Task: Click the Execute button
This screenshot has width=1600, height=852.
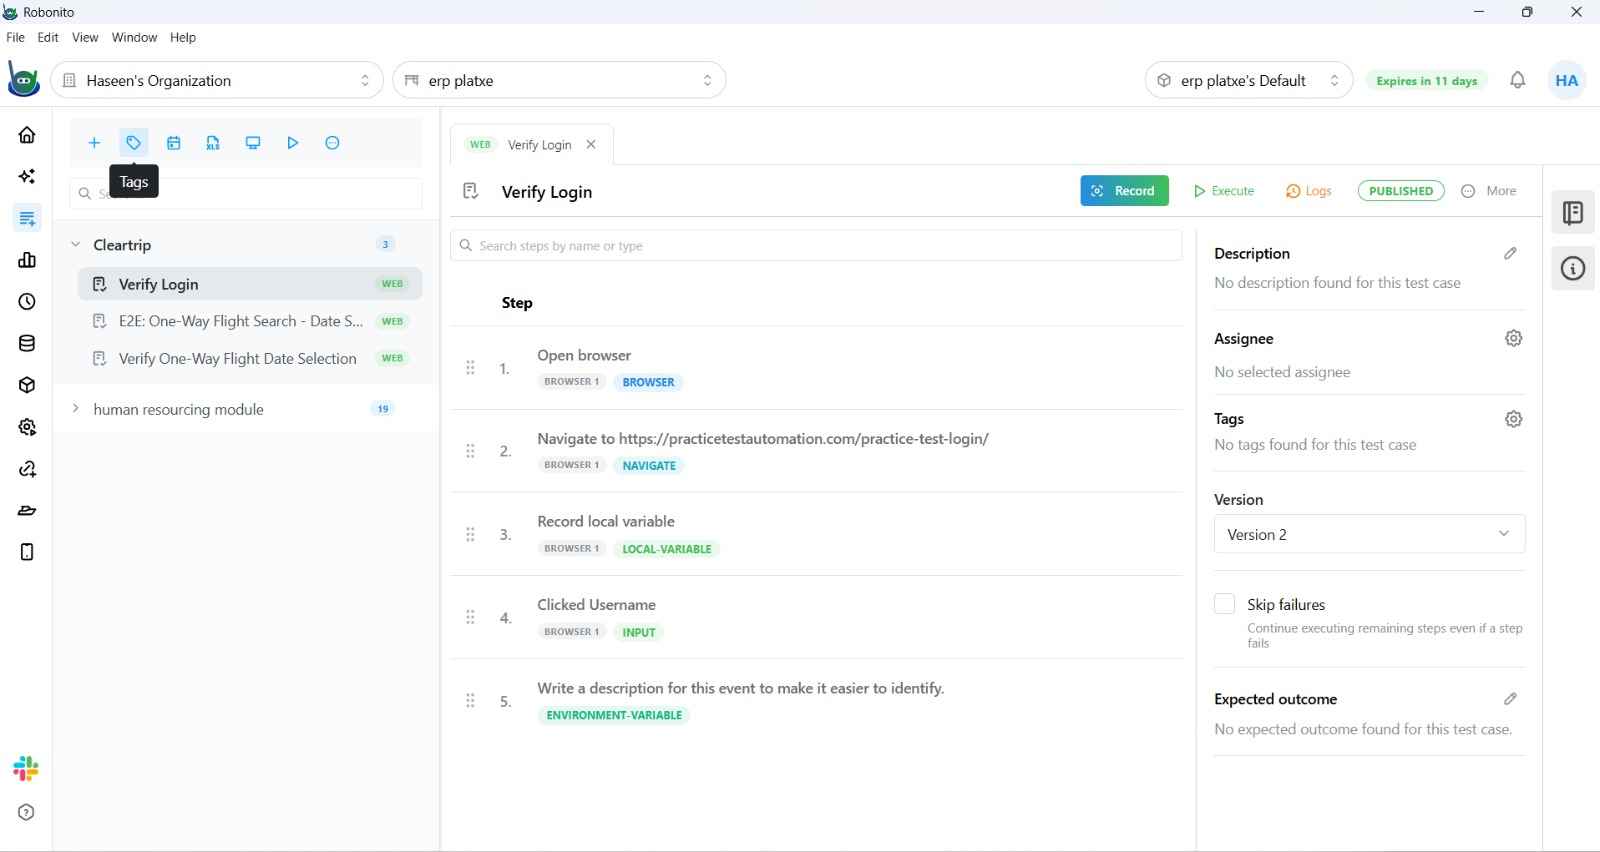Action: [x=1224, y=191]
